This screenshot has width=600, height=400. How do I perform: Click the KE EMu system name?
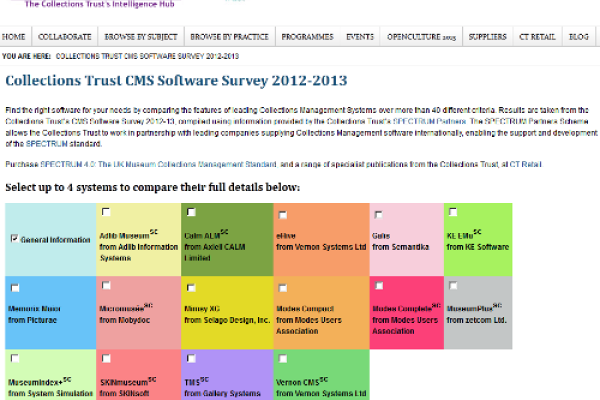460,236
